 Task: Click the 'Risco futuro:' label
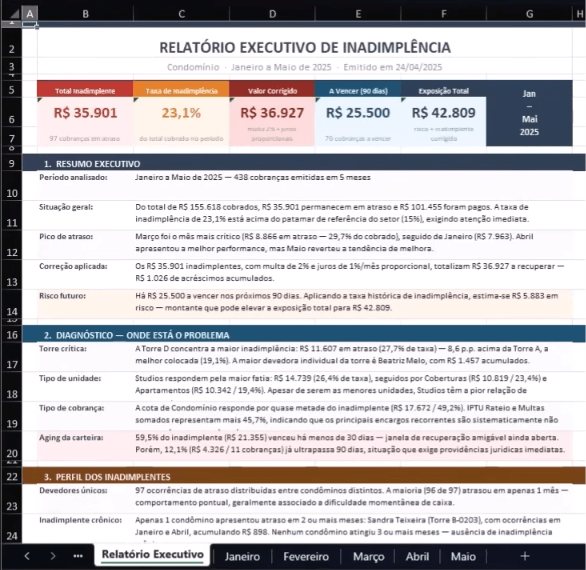pyautogui.click(x=62, y=296)
